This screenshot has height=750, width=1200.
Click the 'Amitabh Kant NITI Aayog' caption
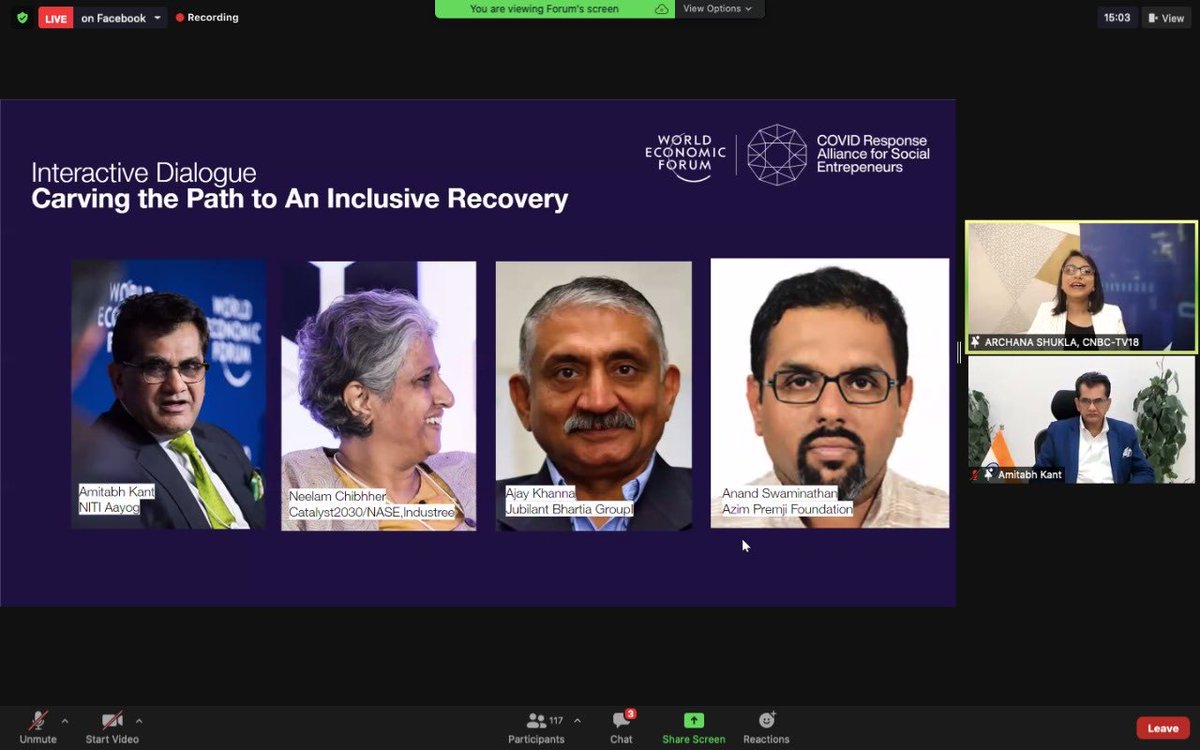tap(118, 500)
